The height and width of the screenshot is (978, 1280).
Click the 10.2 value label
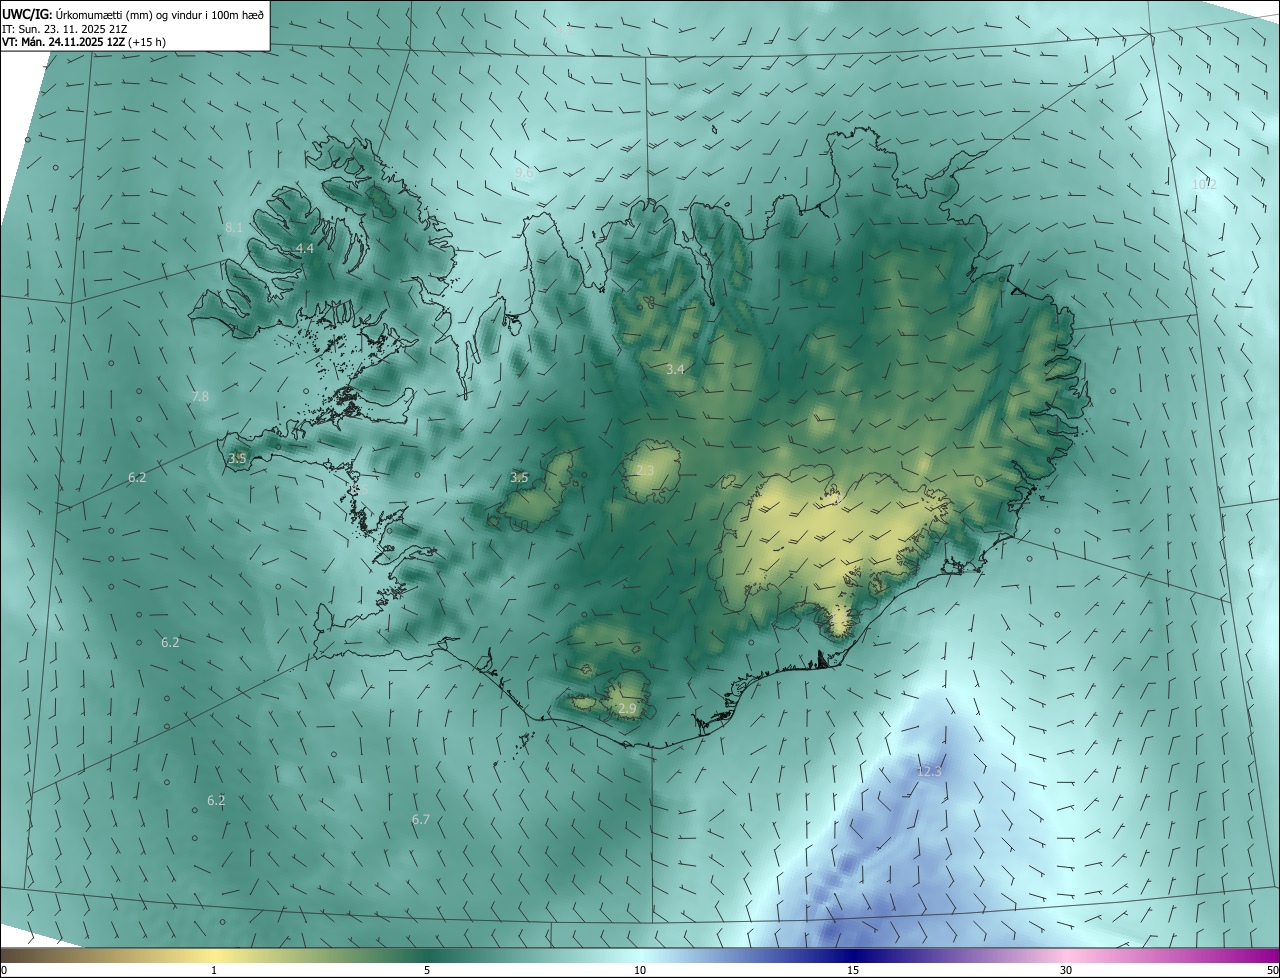coord(1204,184)
